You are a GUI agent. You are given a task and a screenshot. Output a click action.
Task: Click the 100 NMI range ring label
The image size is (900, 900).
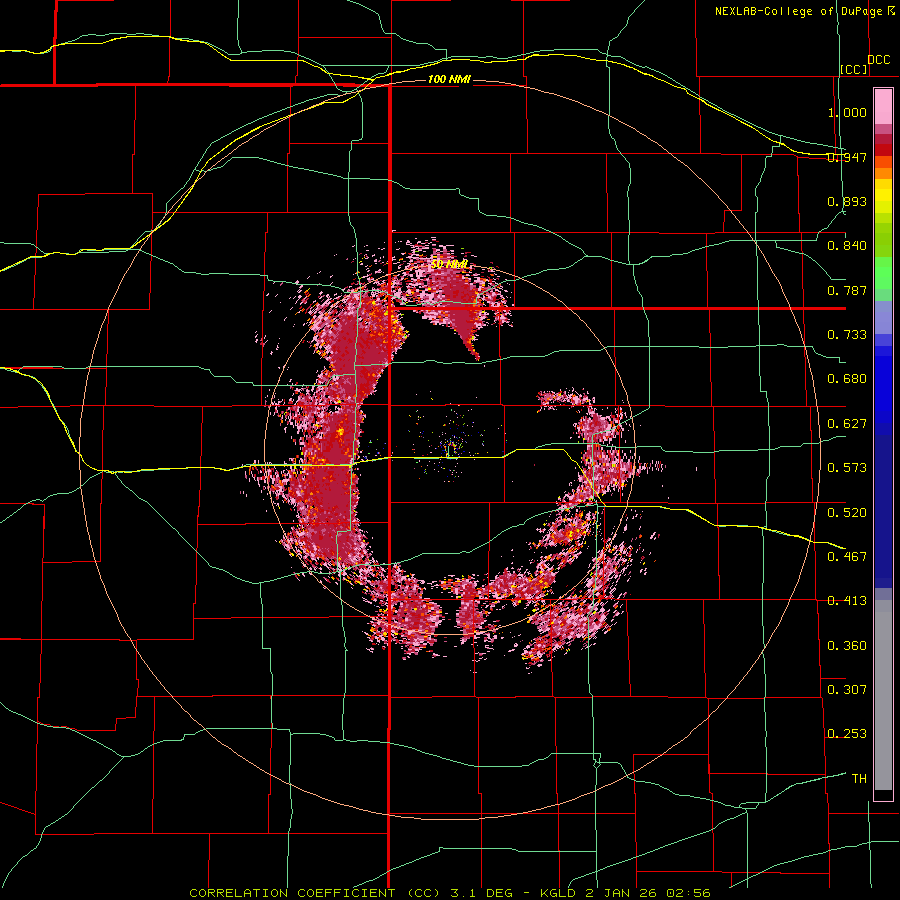(449, 79)
